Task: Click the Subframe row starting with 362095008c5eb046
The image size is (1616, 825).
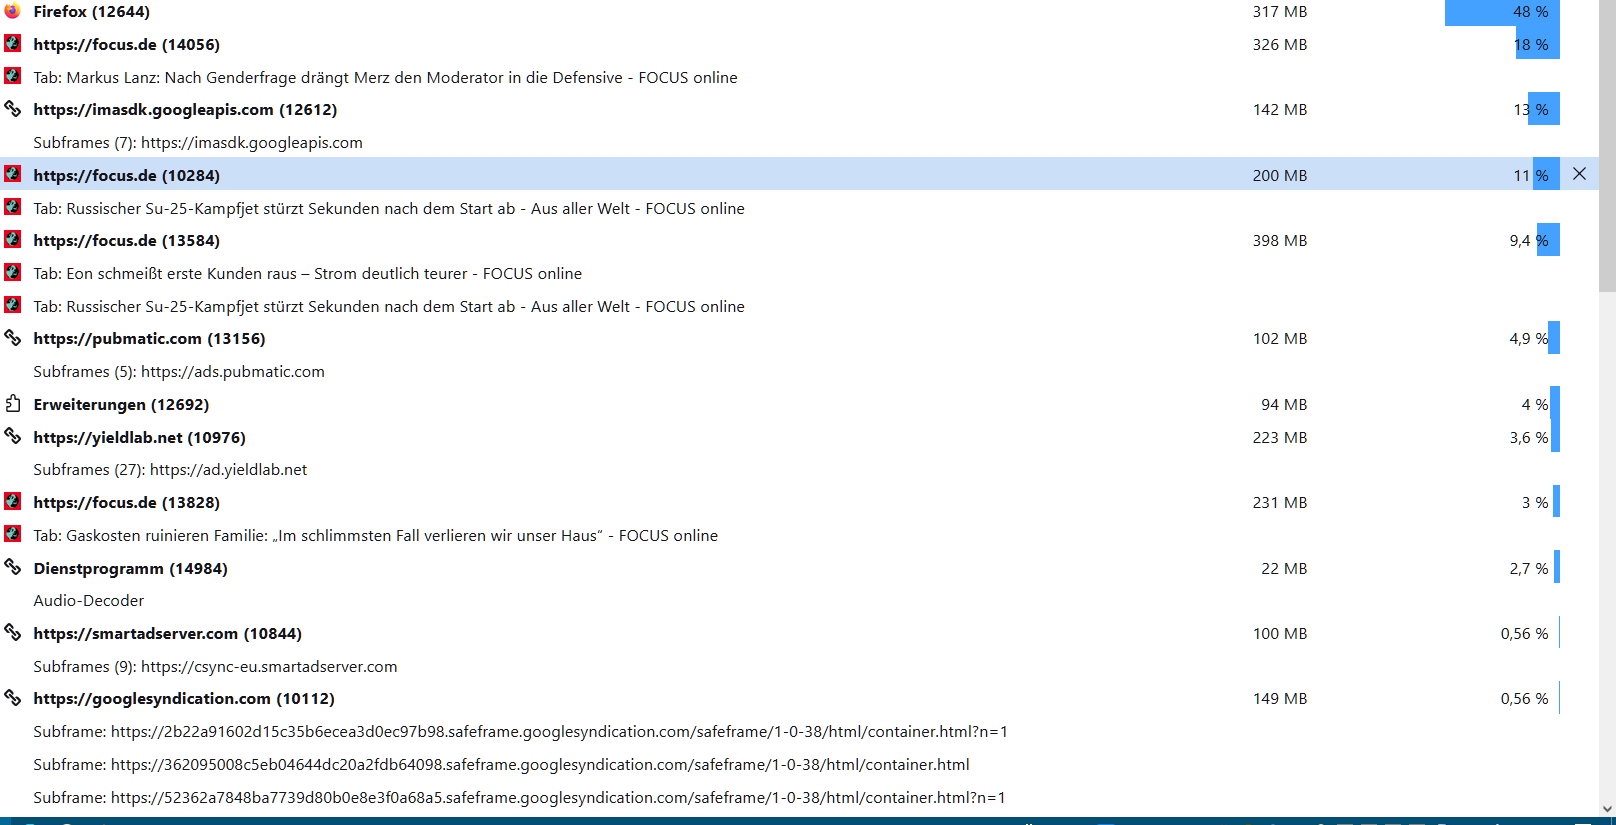Action: pyautogui.click(x=502, y=765)
